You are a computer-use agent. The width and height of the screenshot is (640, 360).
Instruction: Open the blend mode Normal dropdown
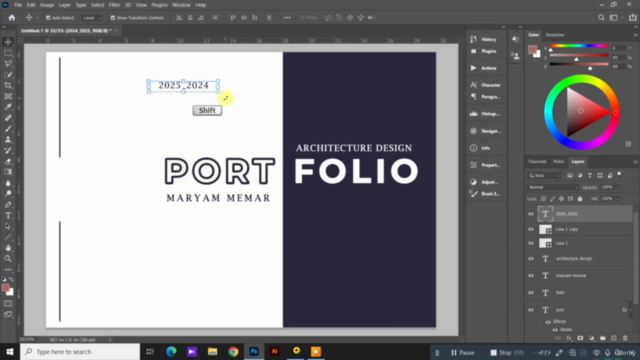point(553,187)
